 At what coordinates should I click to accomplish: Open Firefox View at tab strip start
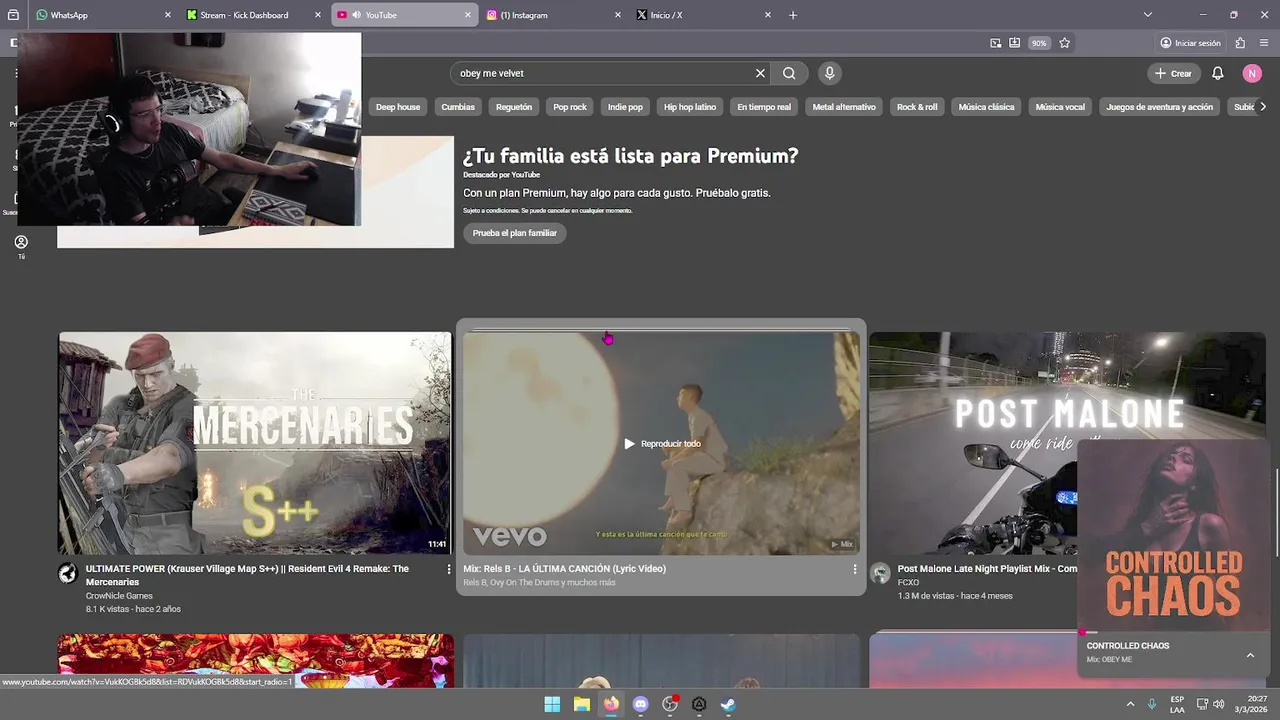point(13,15)
